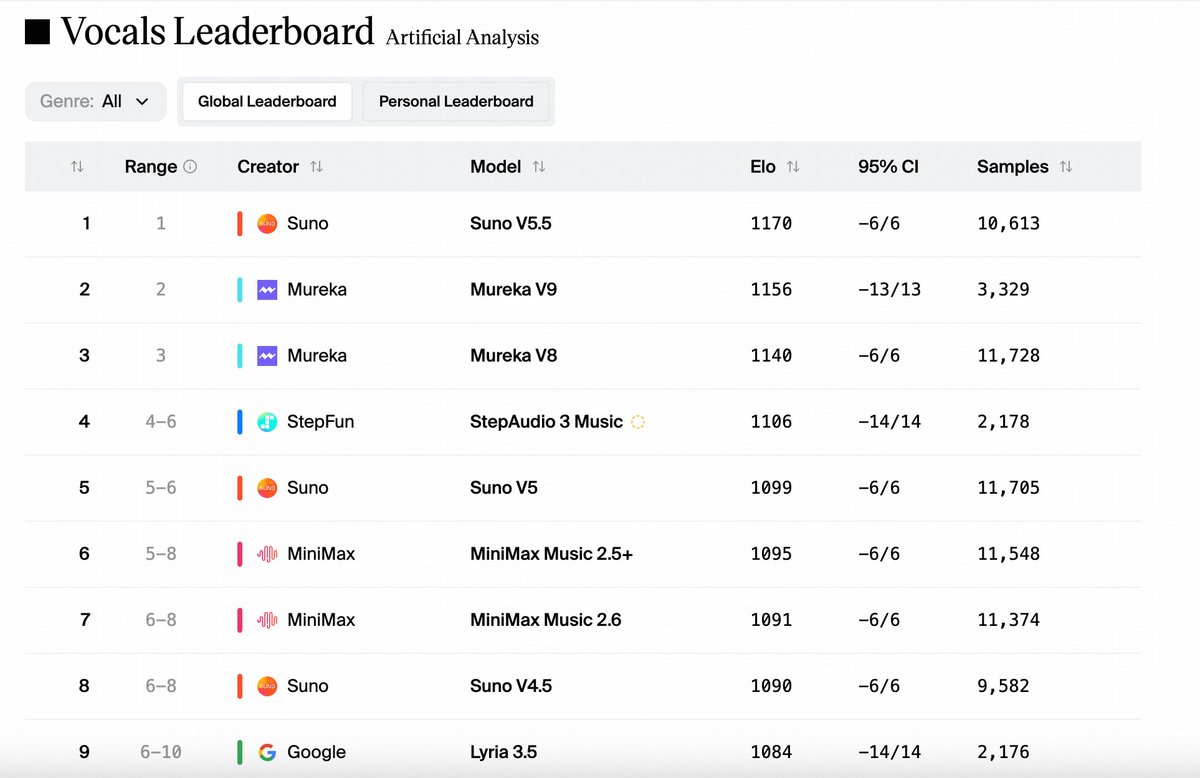Screen dimensions: 1200x778
Task: Click MiniMax logo in Music 2.5+ row
Action: coord(267,553)
